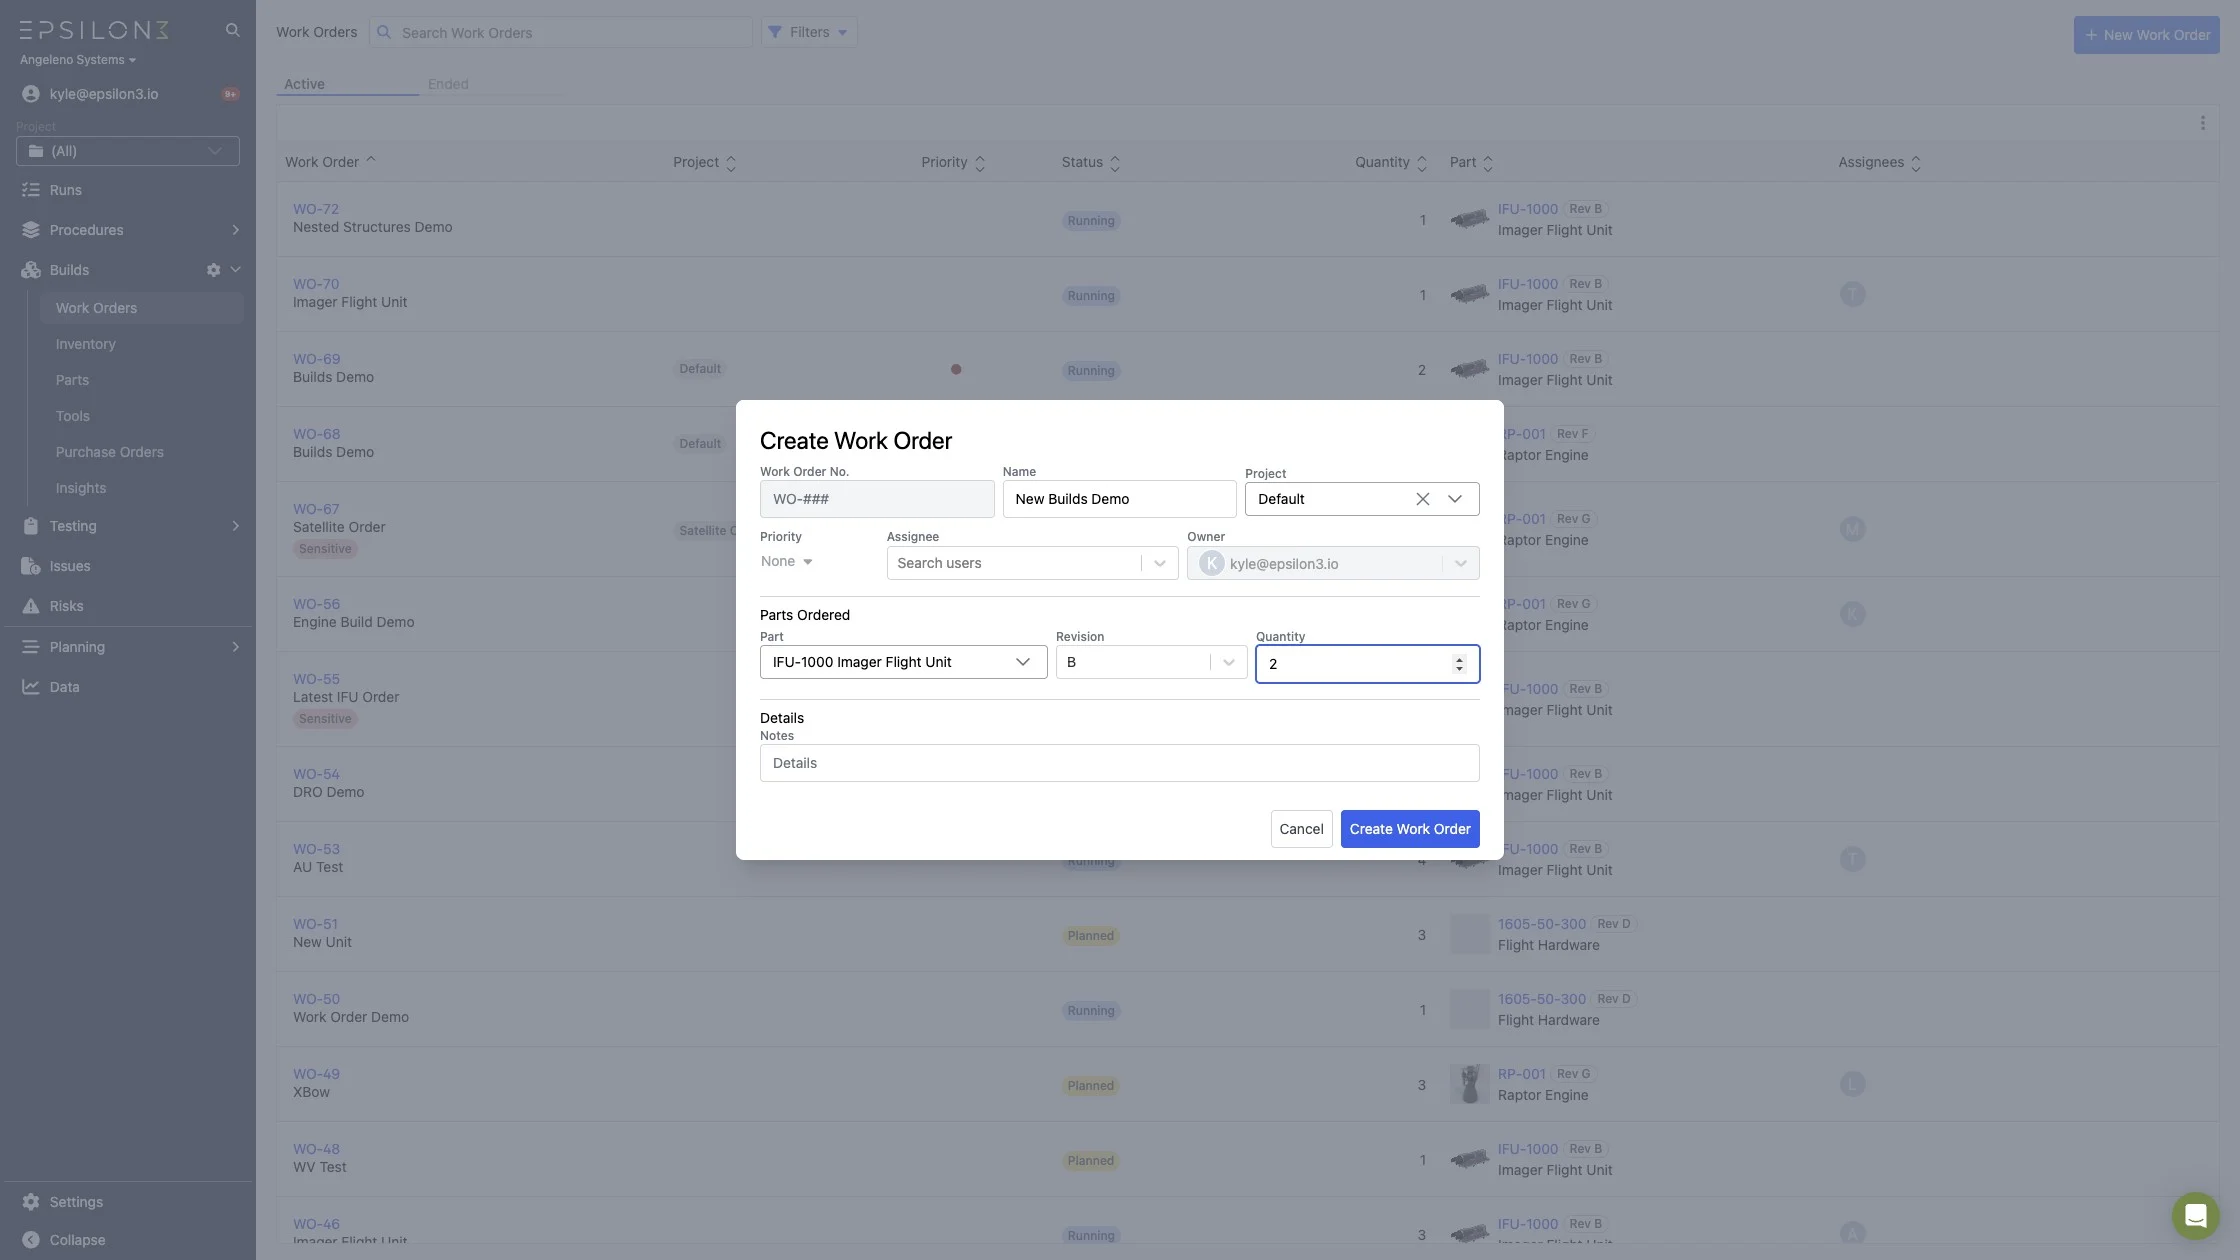Click into the Notes details field
Image resolution: width=2240 pixels, height=1260 pixels.
point(1119,763)
